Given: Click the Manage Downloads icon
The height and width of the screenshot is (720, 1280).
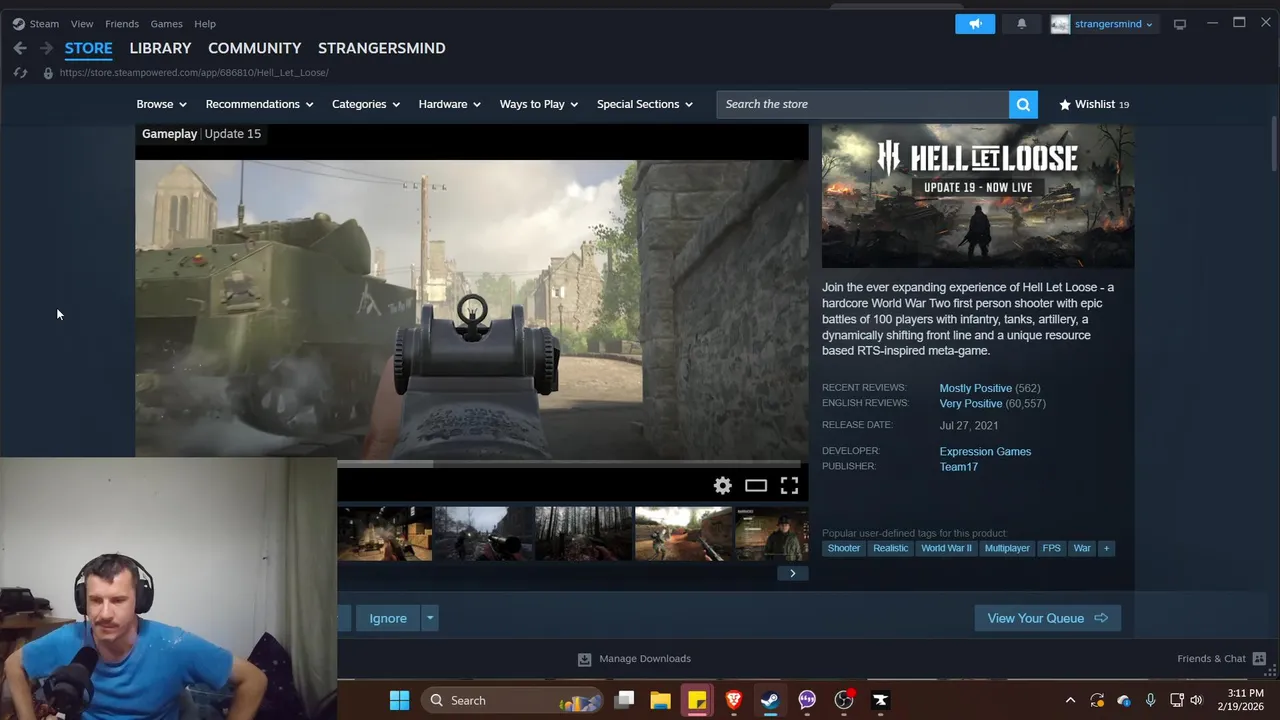Looking at the screenshot, I should coord(585,659).
